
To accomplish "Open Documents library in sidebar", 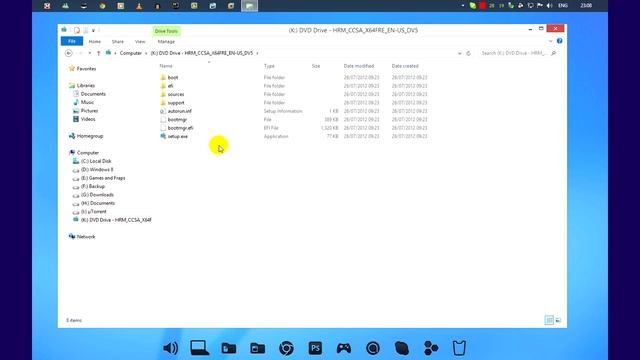I will click(x=89, y=94).
